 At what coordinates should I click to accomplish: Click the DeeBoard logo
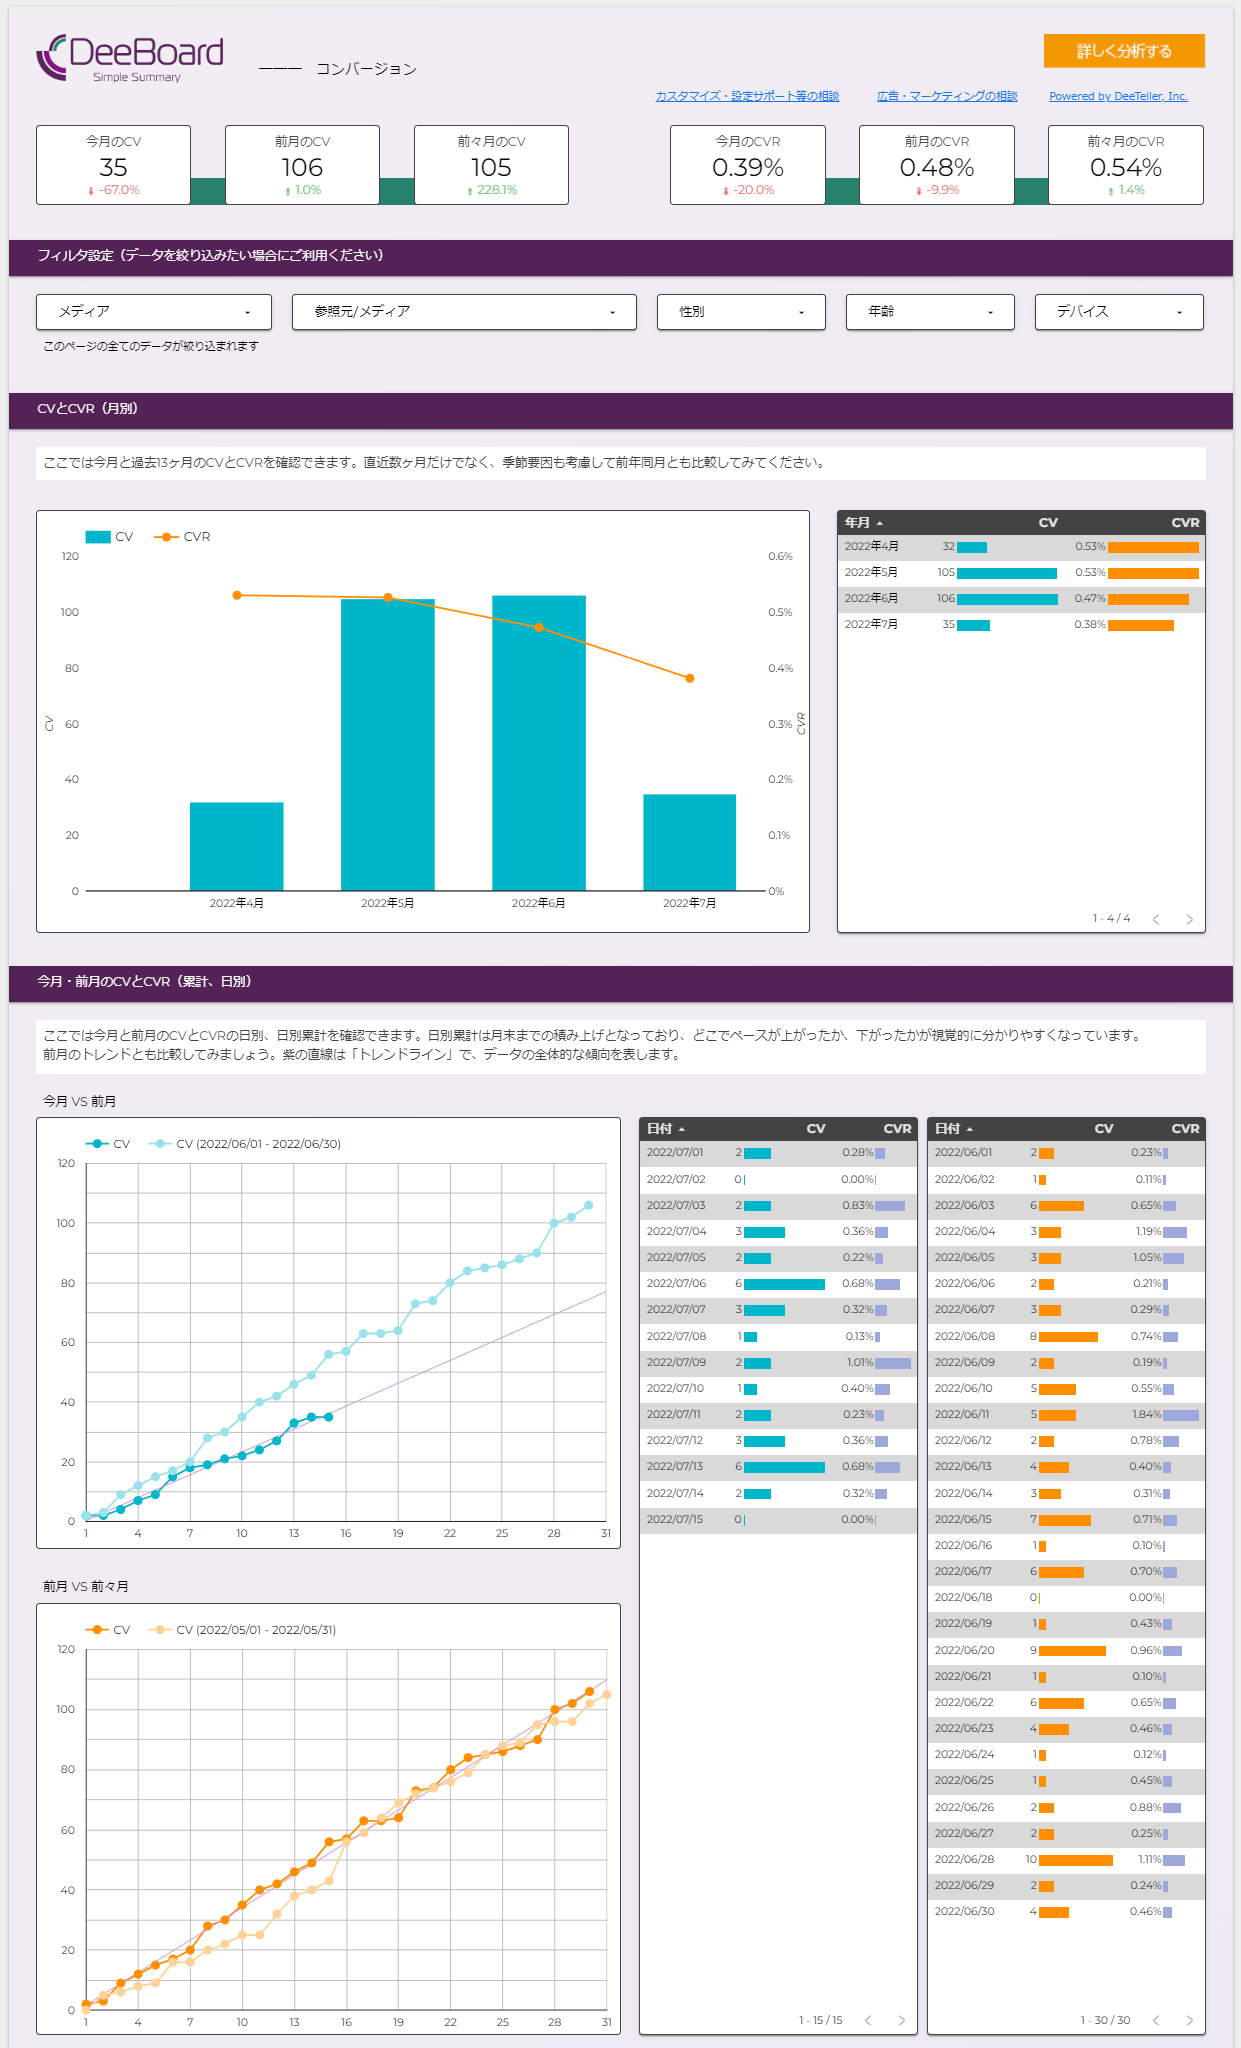tap(130, 58)
